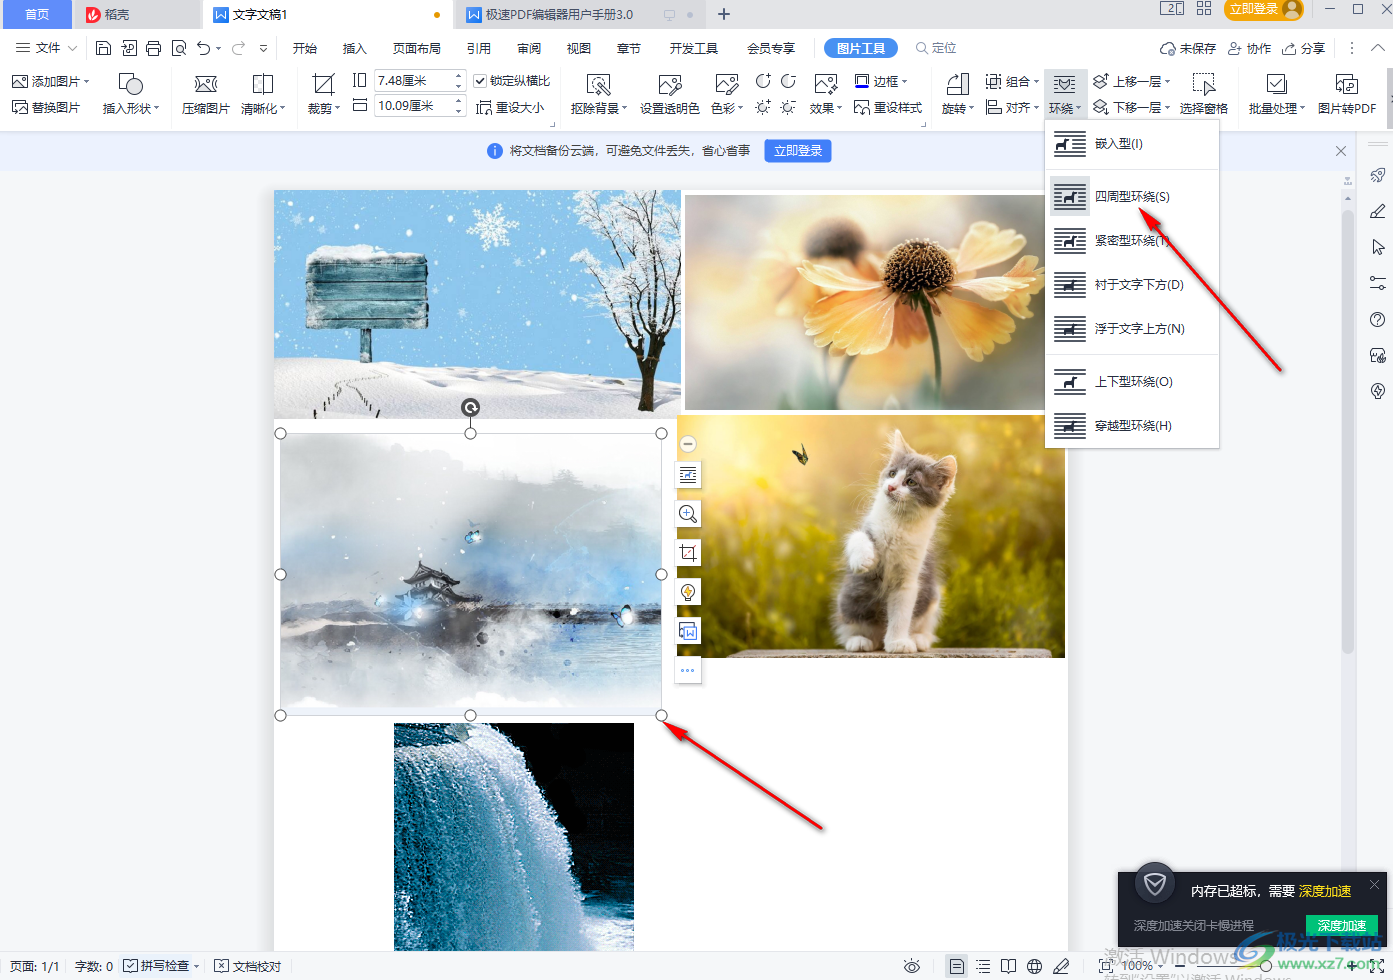Click Picture to PDF (图片转PDF)
This screenshot has height=980, width=1393.
[1347, 94]
